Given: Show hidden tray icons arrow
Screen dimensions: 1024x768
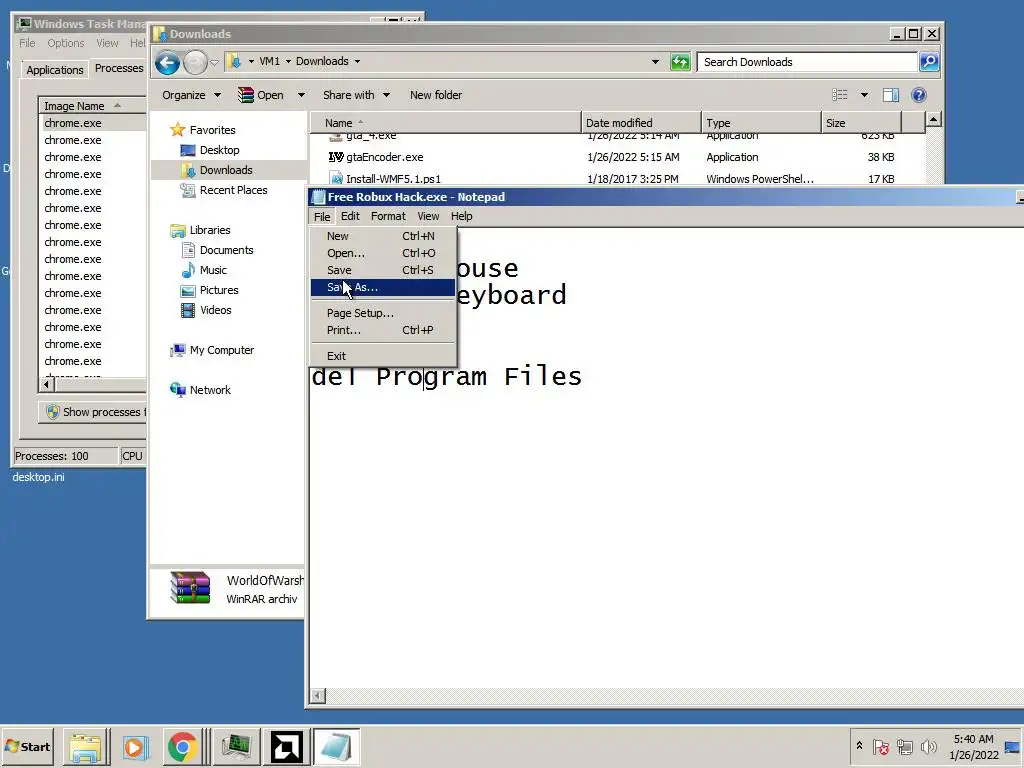Looking at the screenshot, I should point(859,746).
